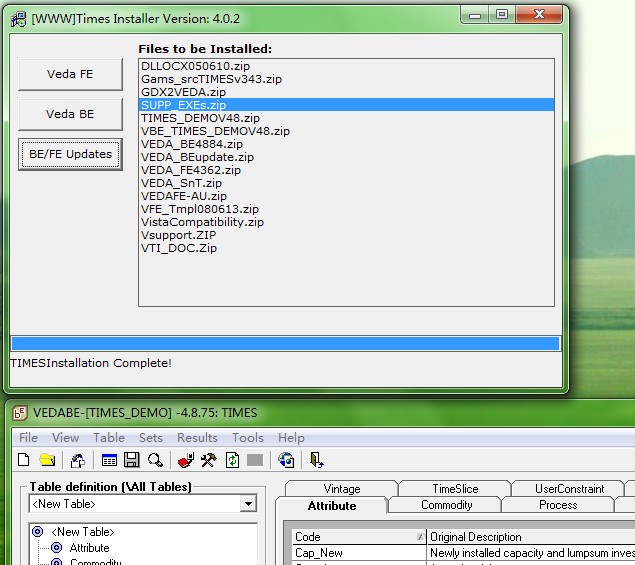Image resolution: width=635 pixels, height=565 pixels.
Task: Open the yellow folder icon in VEDABE toolbar
Action: tap(47, 460)
